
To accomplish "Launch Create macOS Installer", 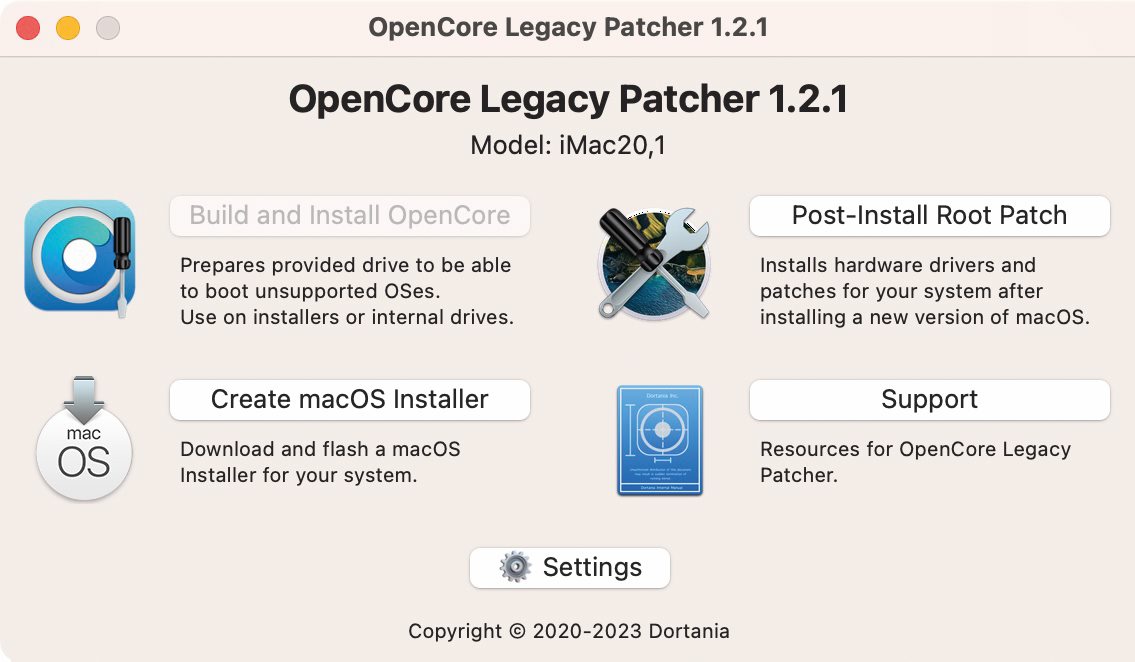I will (x=350, y=399).
